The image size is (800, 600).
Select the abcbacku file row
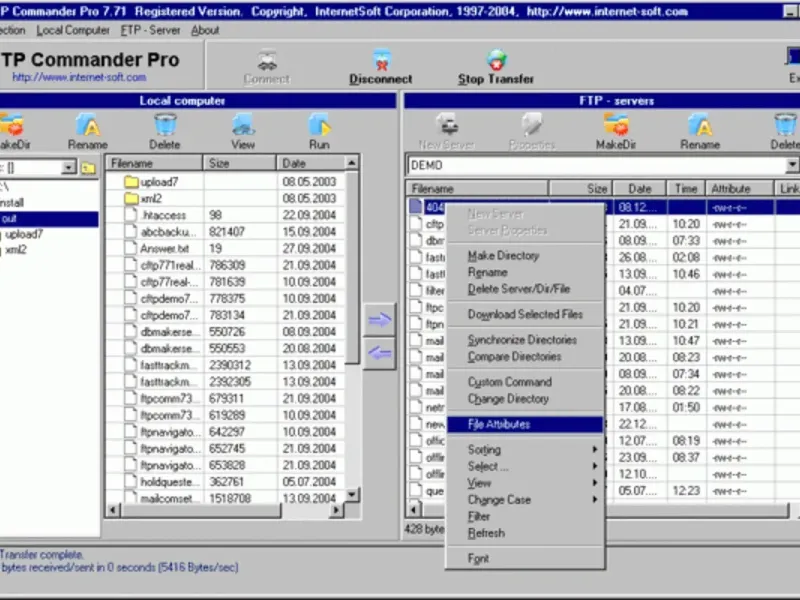[225, 232]
